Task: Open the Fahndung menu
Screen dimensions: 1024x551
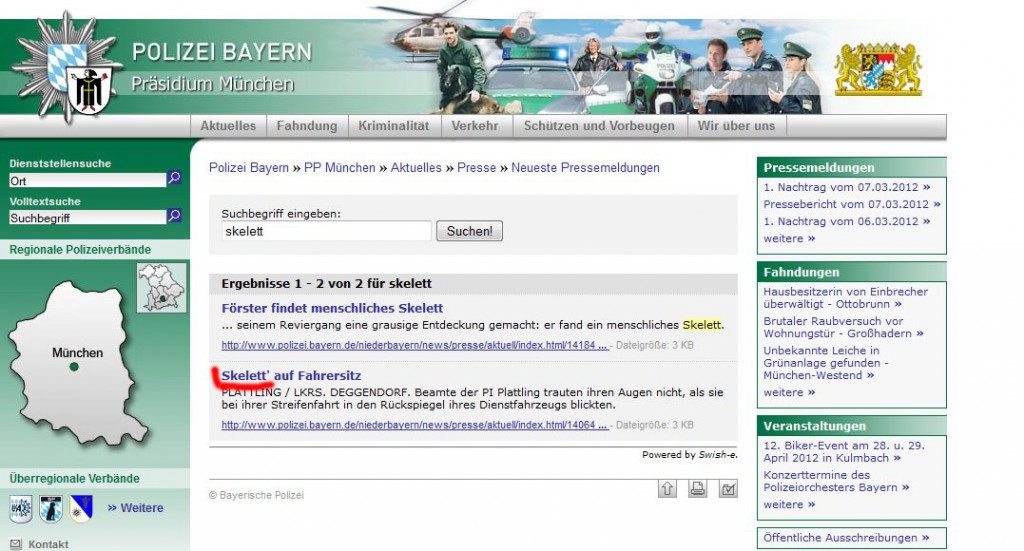Action: point(307,126)
